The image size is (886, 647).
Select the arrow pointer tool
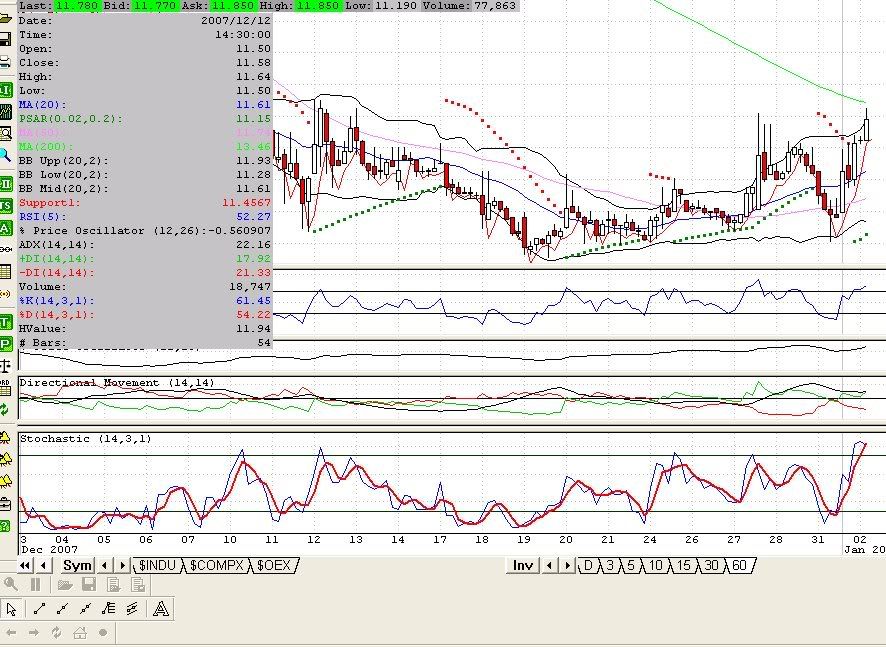tap(12, 608)
